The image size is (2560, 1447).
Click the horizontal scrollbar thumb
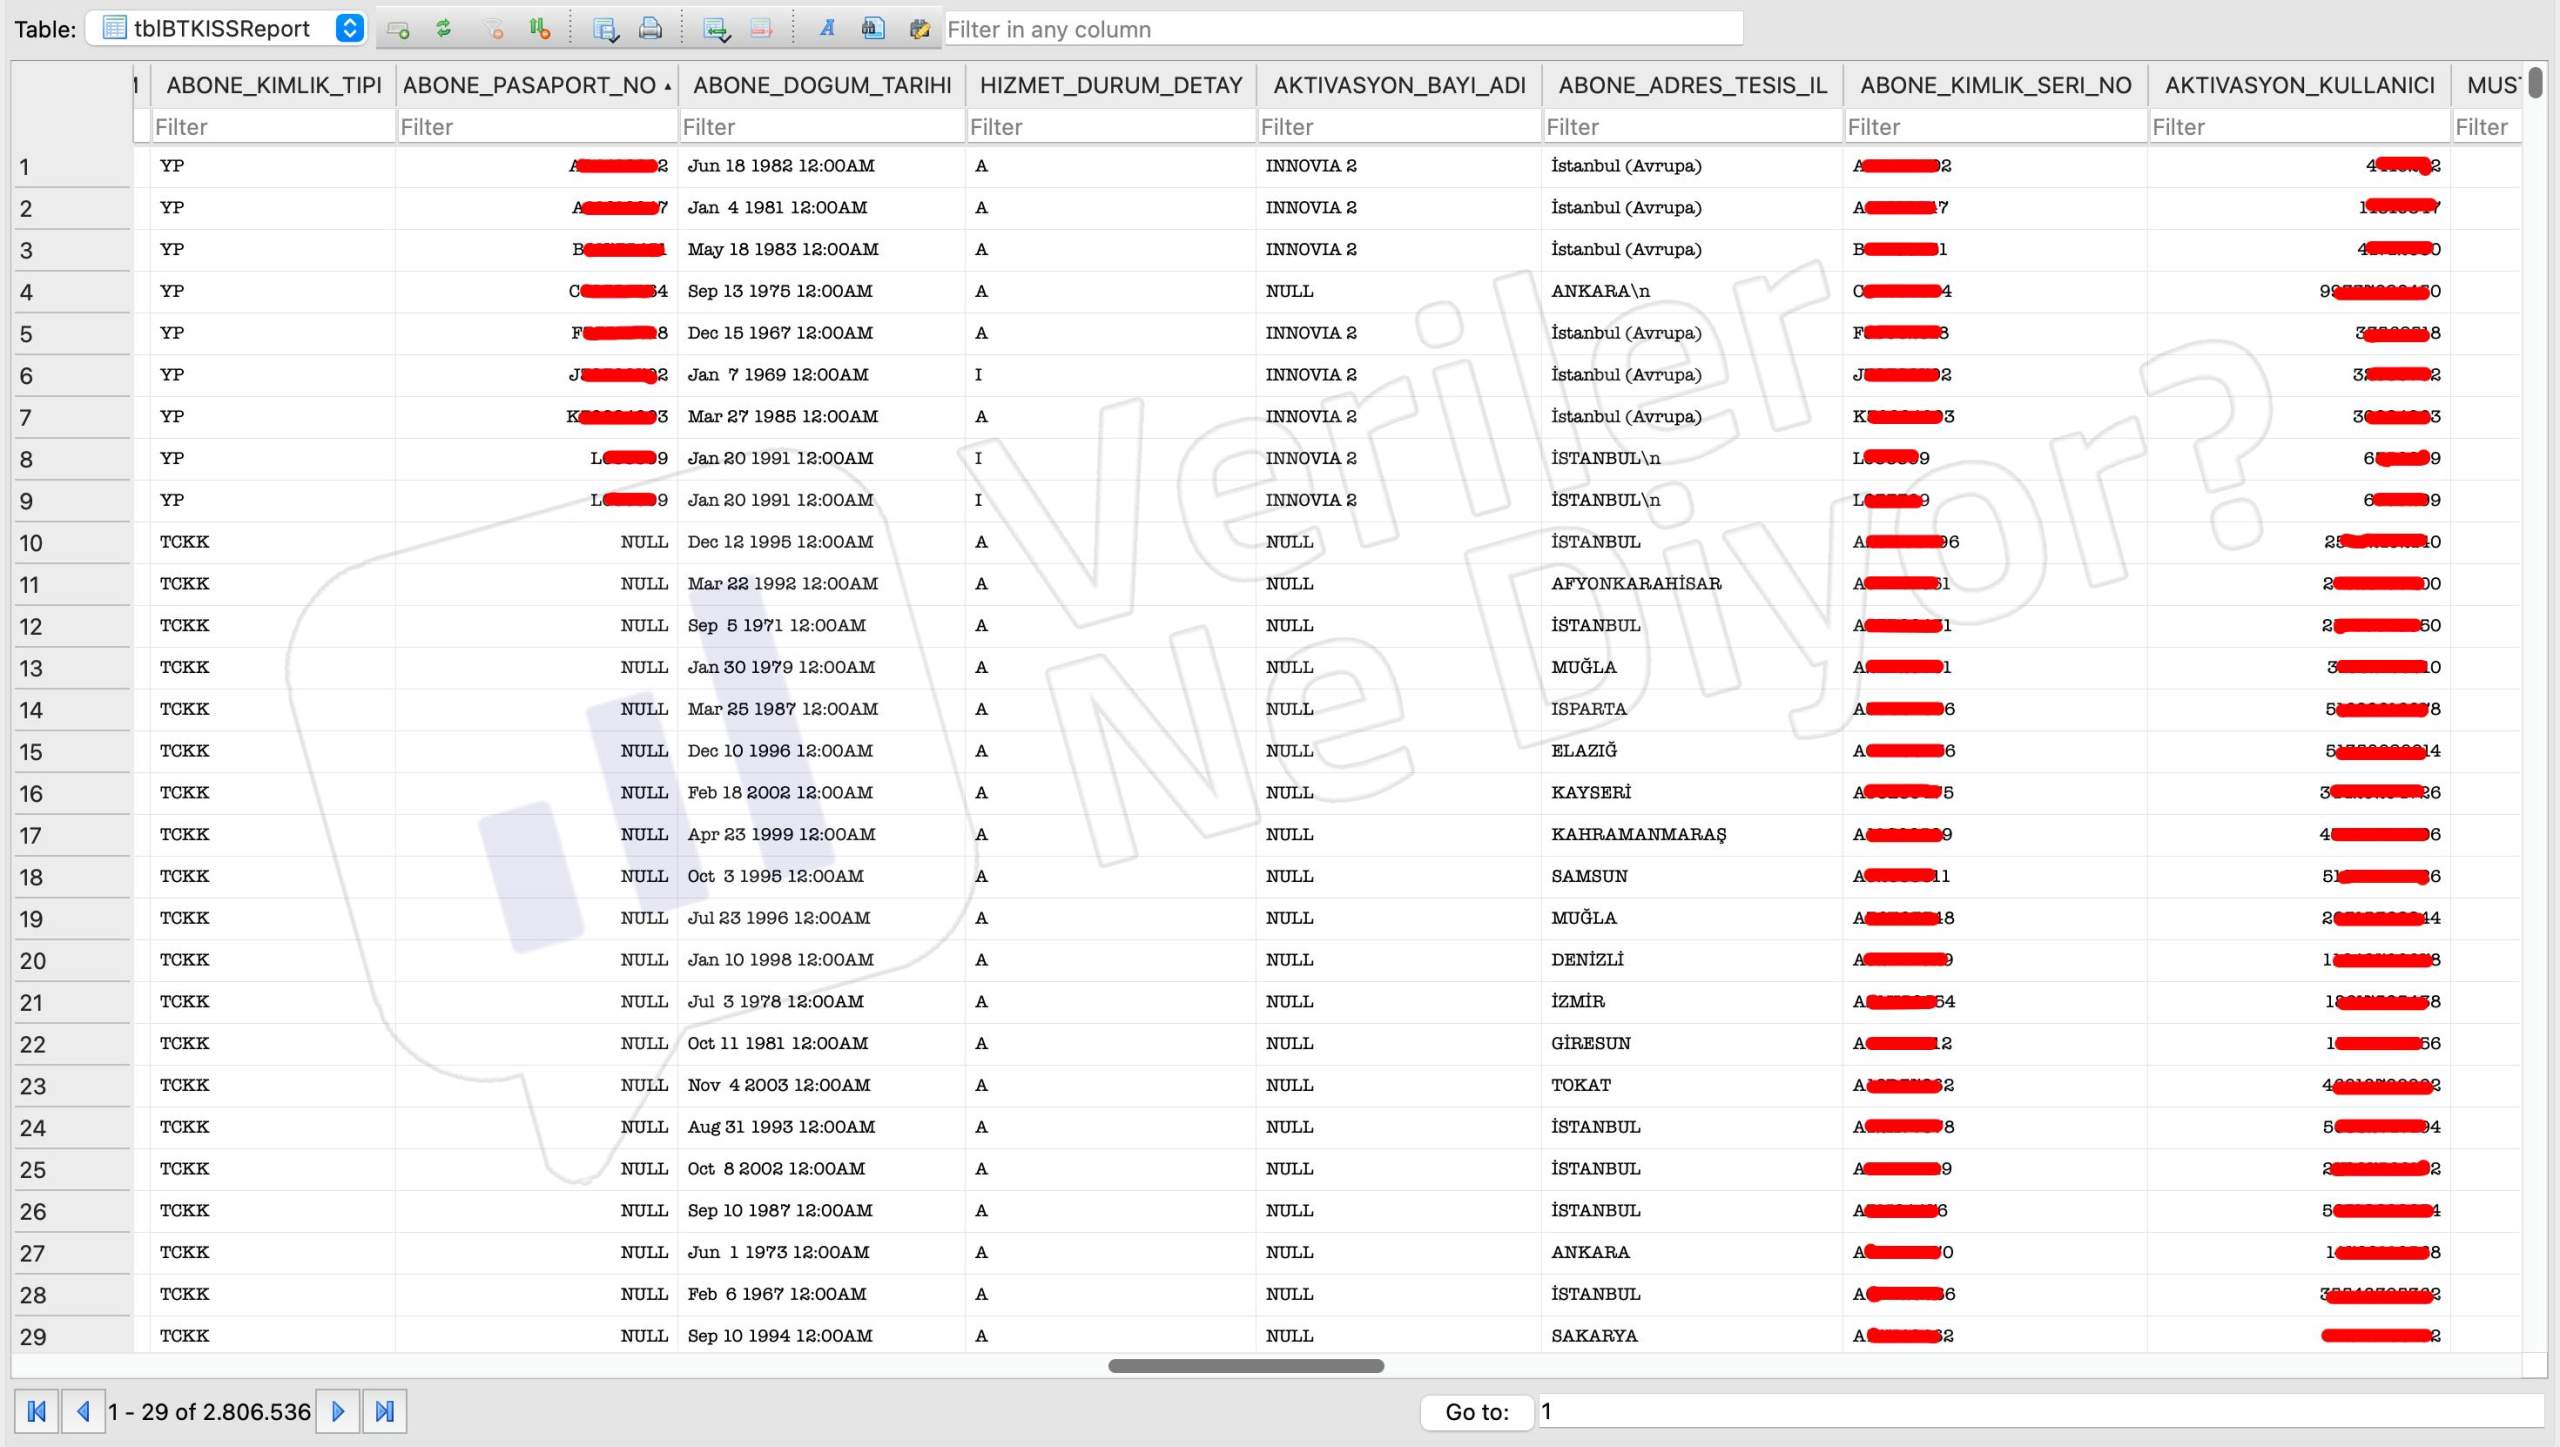click(1245, 1365)
